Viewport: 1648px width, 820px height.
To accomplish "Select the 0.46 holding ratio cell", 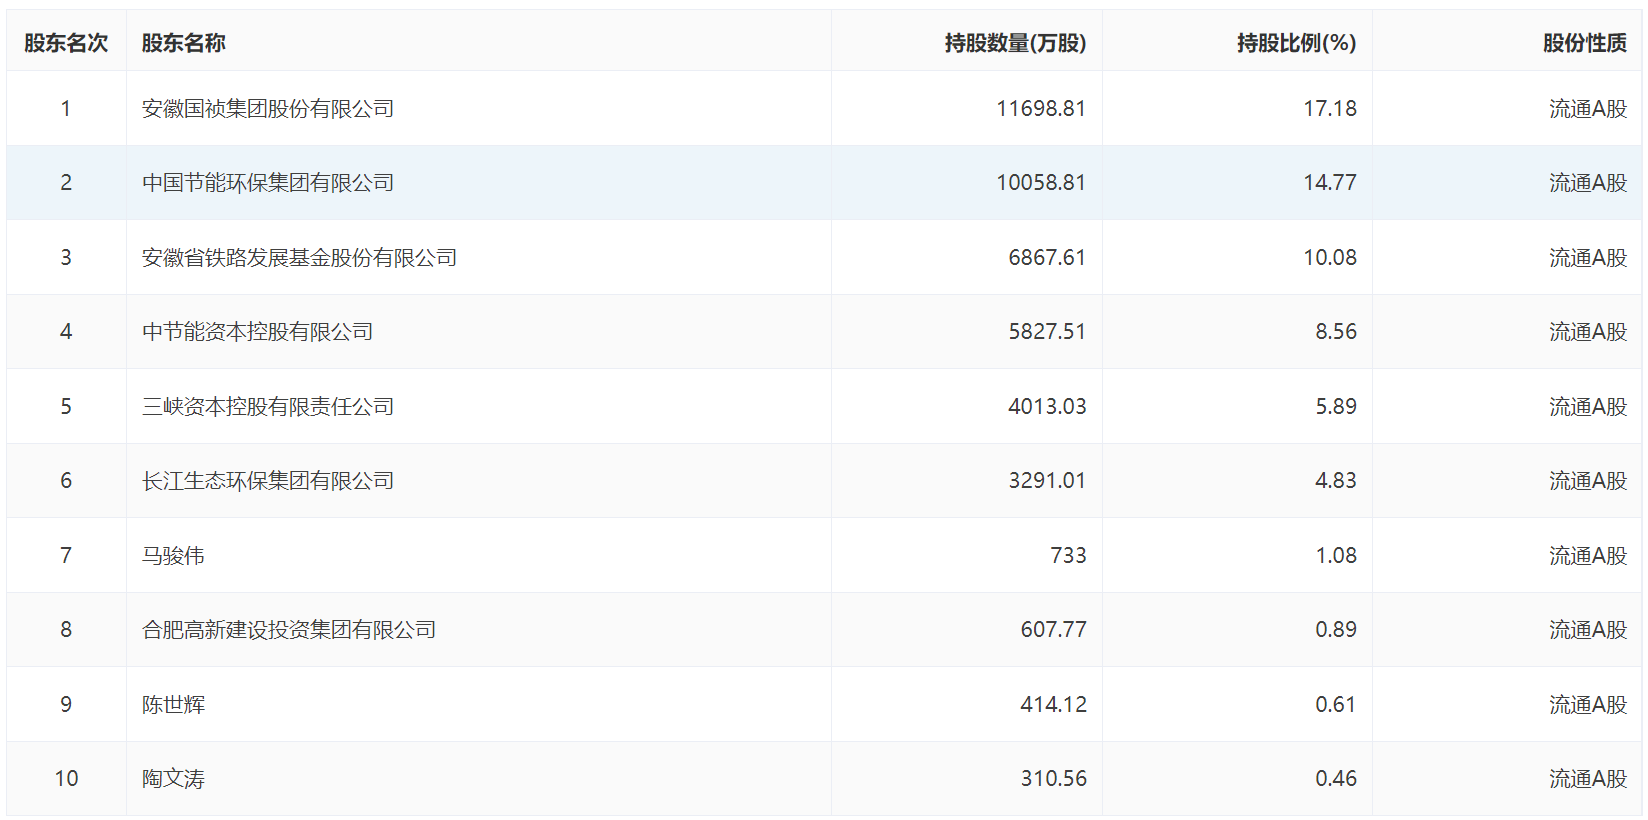I will click(x=1335, y=778).
